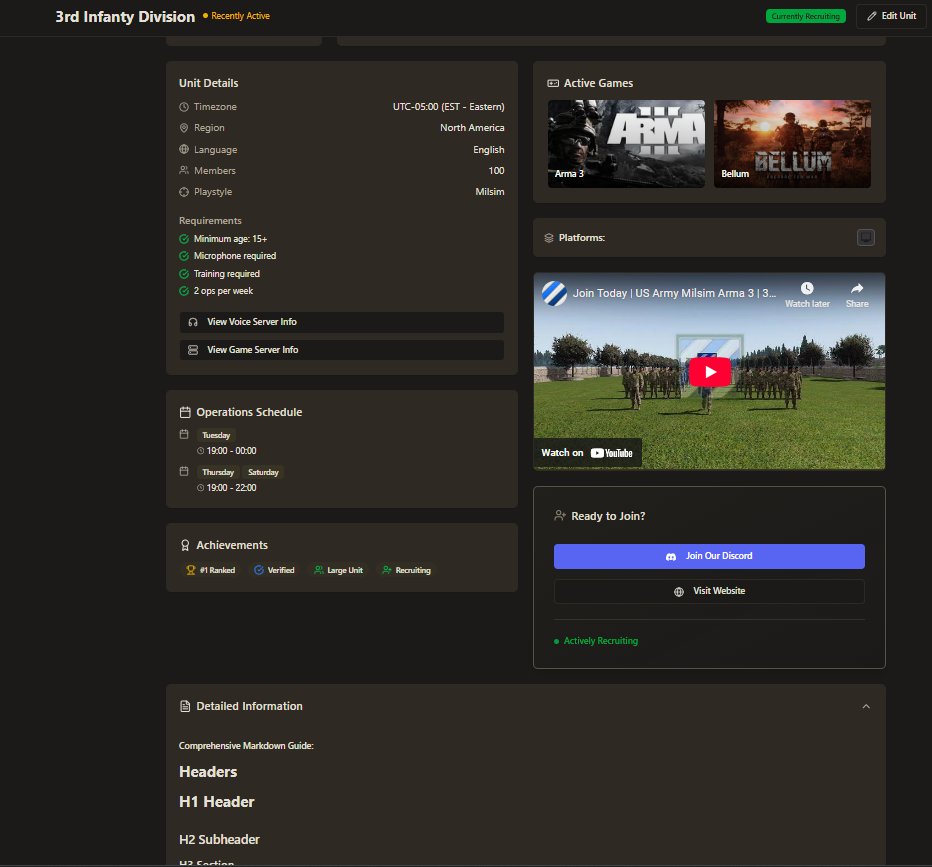Click the globe icon in Visit Website

[x=678, y=592]
